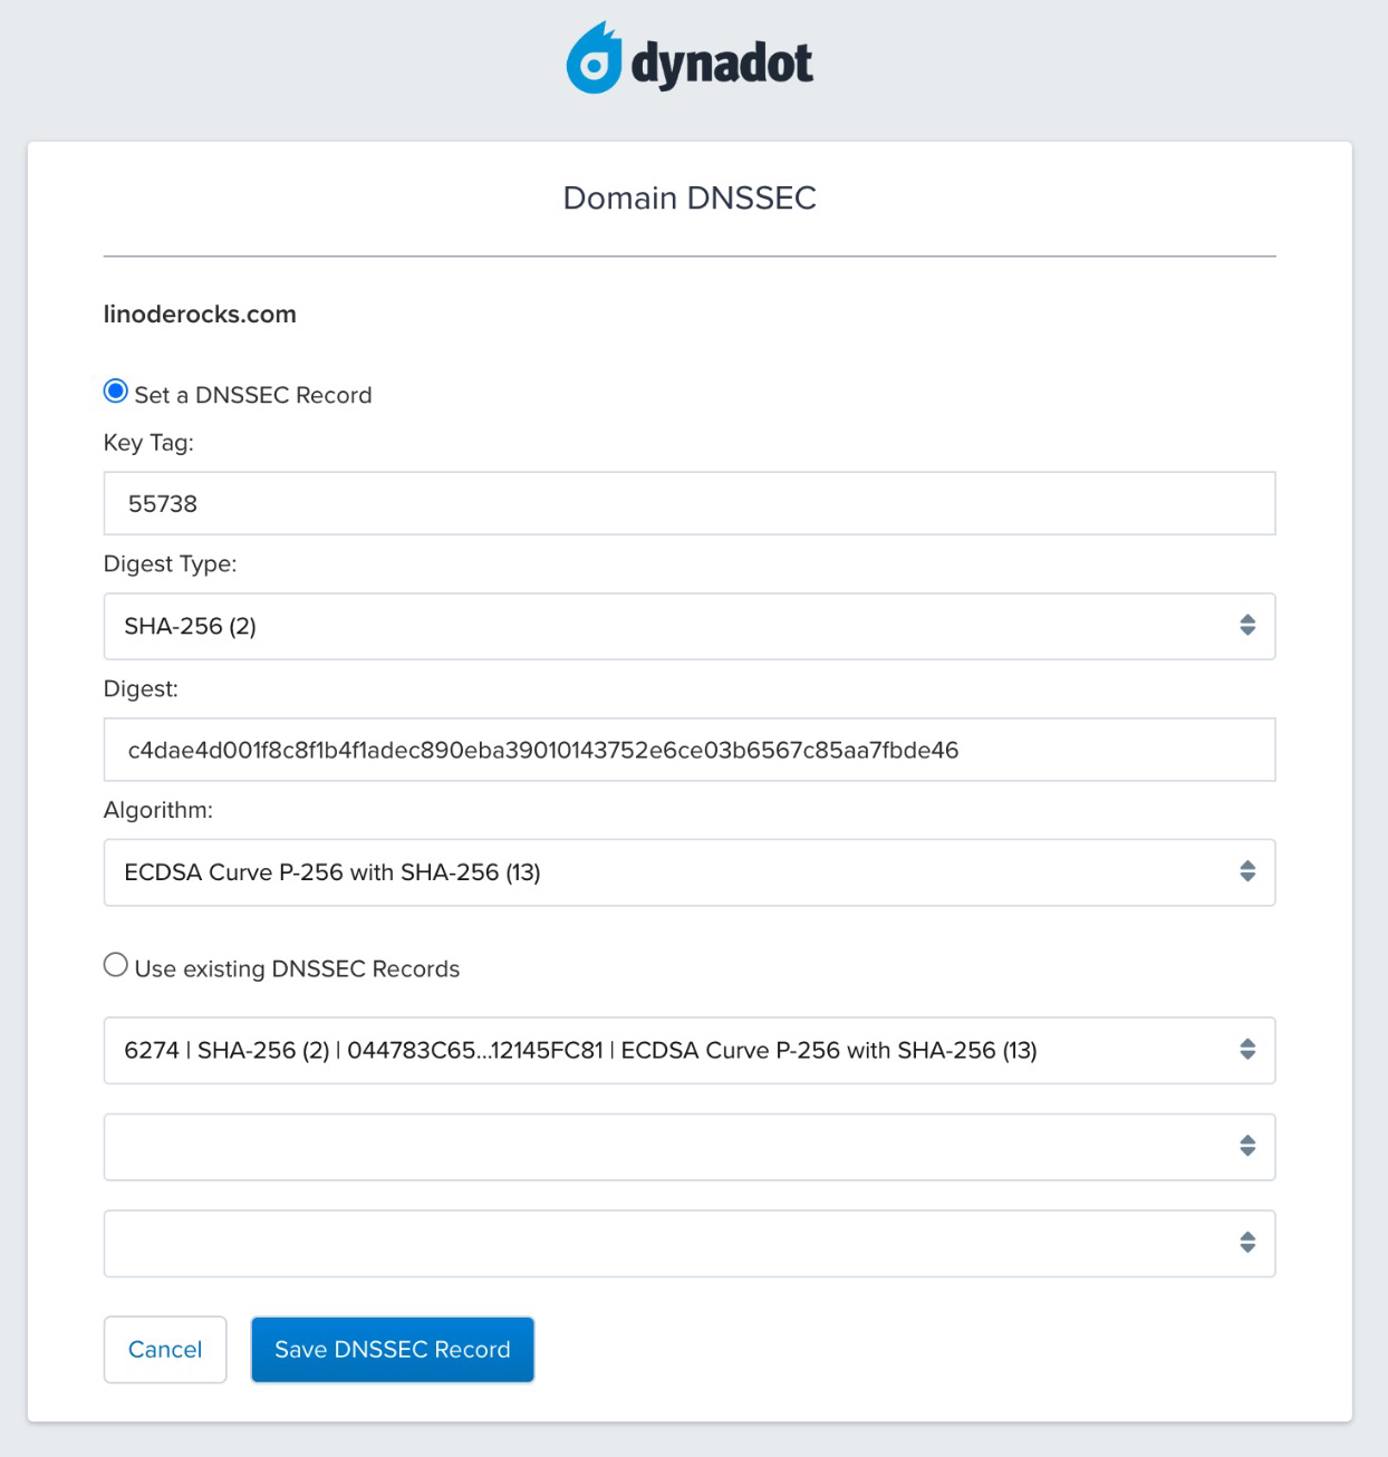Enable the currently unselected DNSSEC radio choice
The width and height of the screenshot is (1388, 1457).
coord(115,963)
